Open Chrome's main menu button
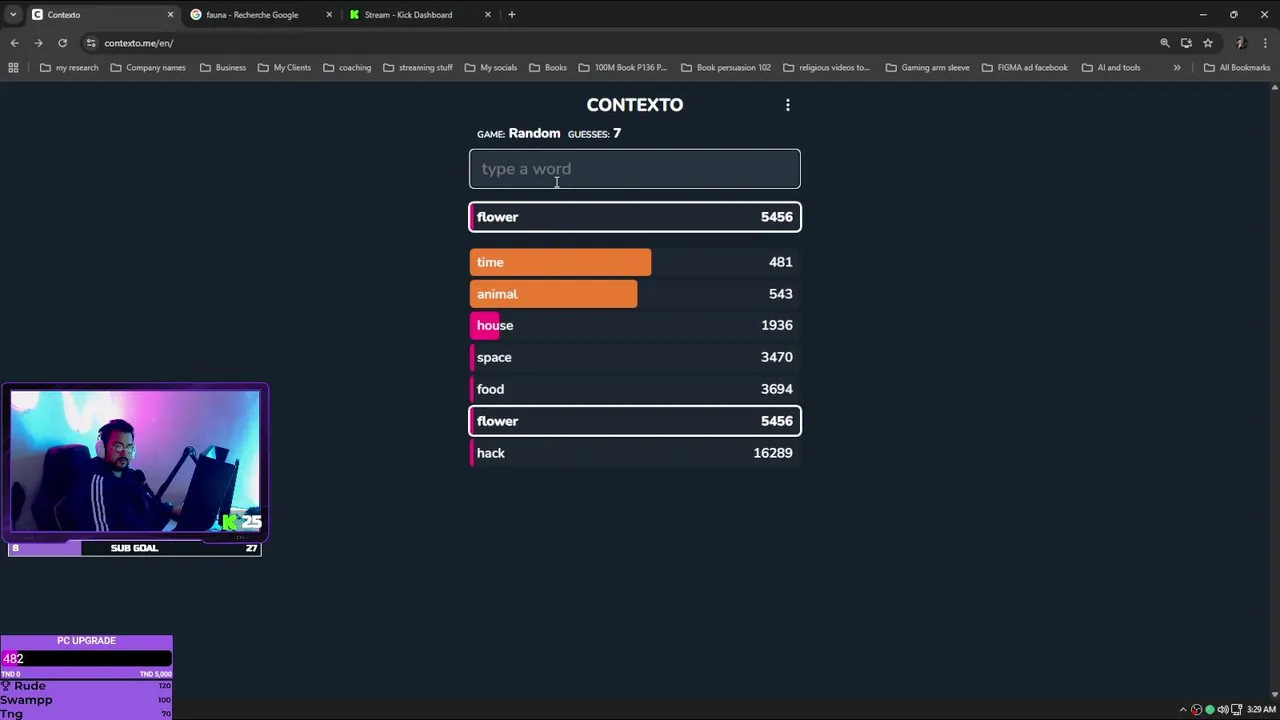Viewport: 1280px width, 720px height. click(x=1266, y=43)
